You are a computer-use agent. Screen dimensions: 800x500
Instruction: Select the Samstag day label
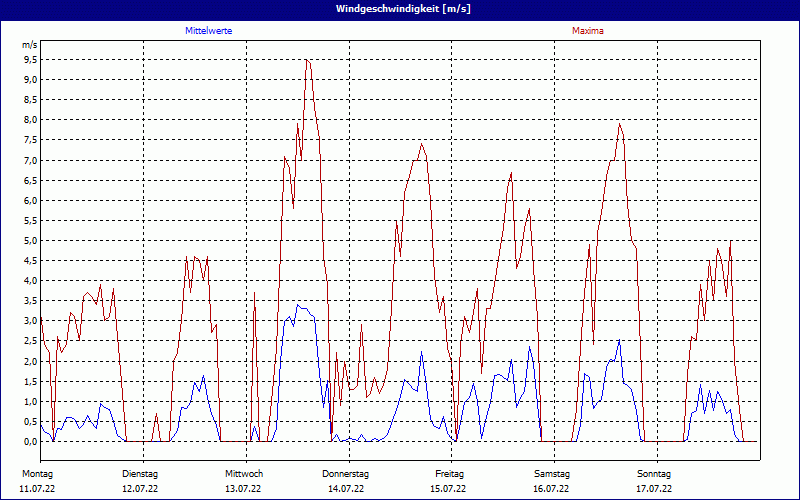[551, 473]
